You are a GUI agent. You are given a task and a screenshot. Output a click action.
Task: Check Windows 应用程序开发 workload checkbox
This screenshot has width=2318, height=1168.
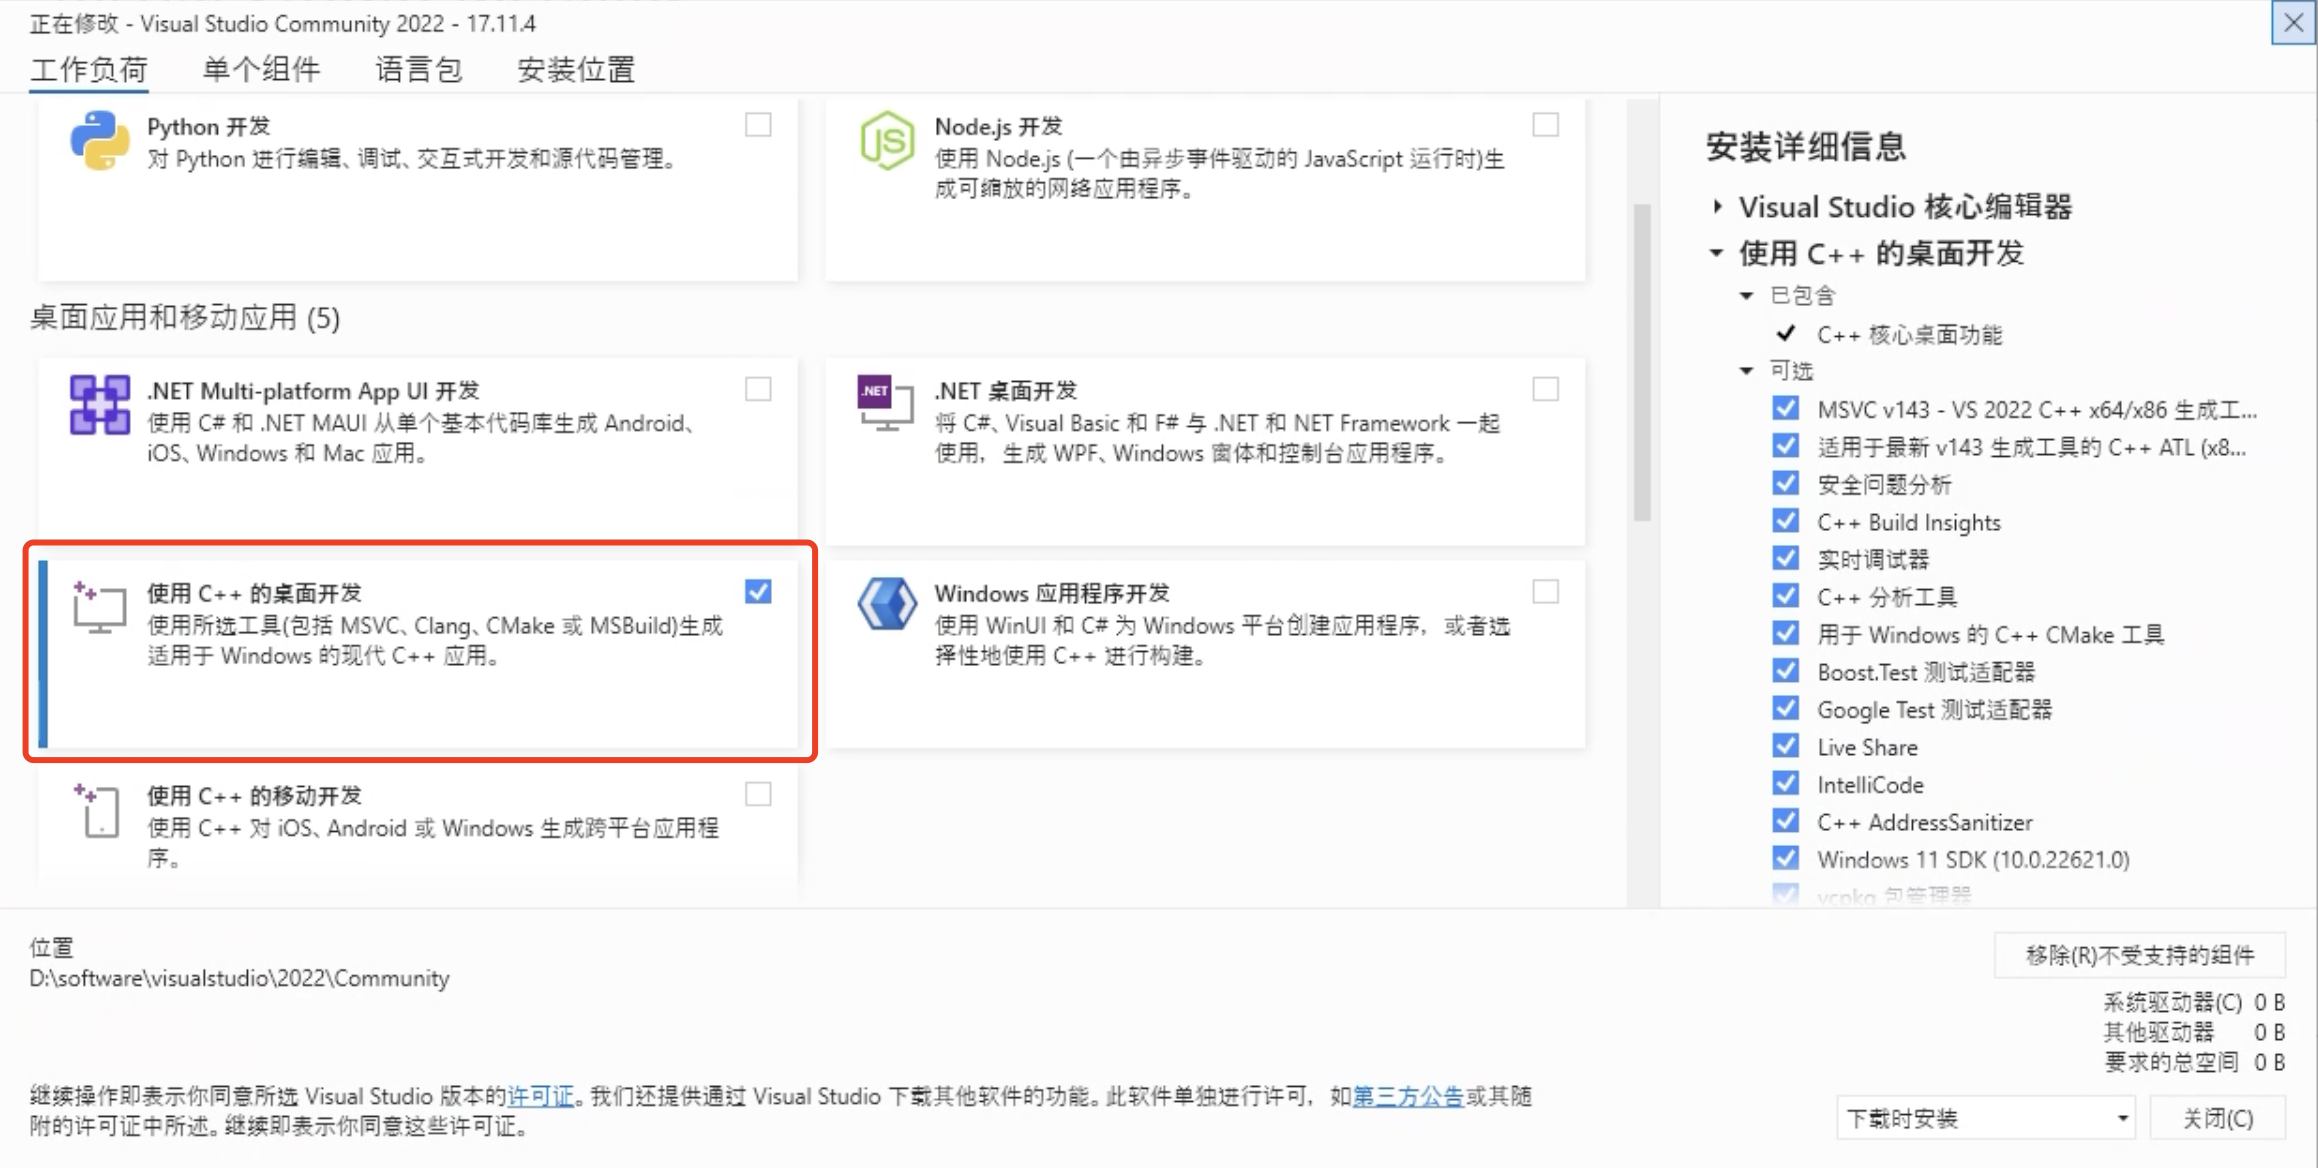(1545, 592)
